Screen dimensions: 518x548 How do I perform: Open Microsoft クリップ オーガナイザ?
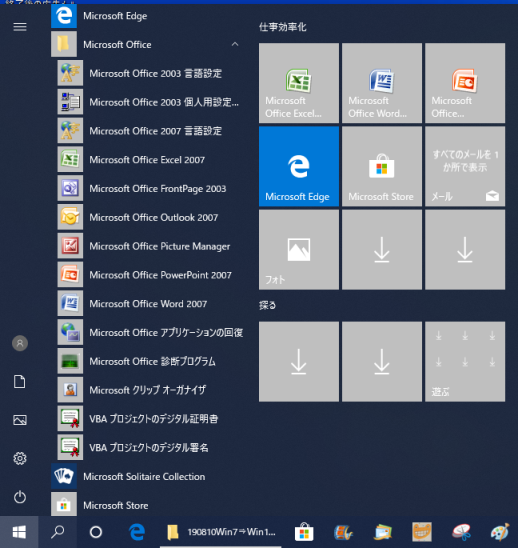tap(150, 390)
